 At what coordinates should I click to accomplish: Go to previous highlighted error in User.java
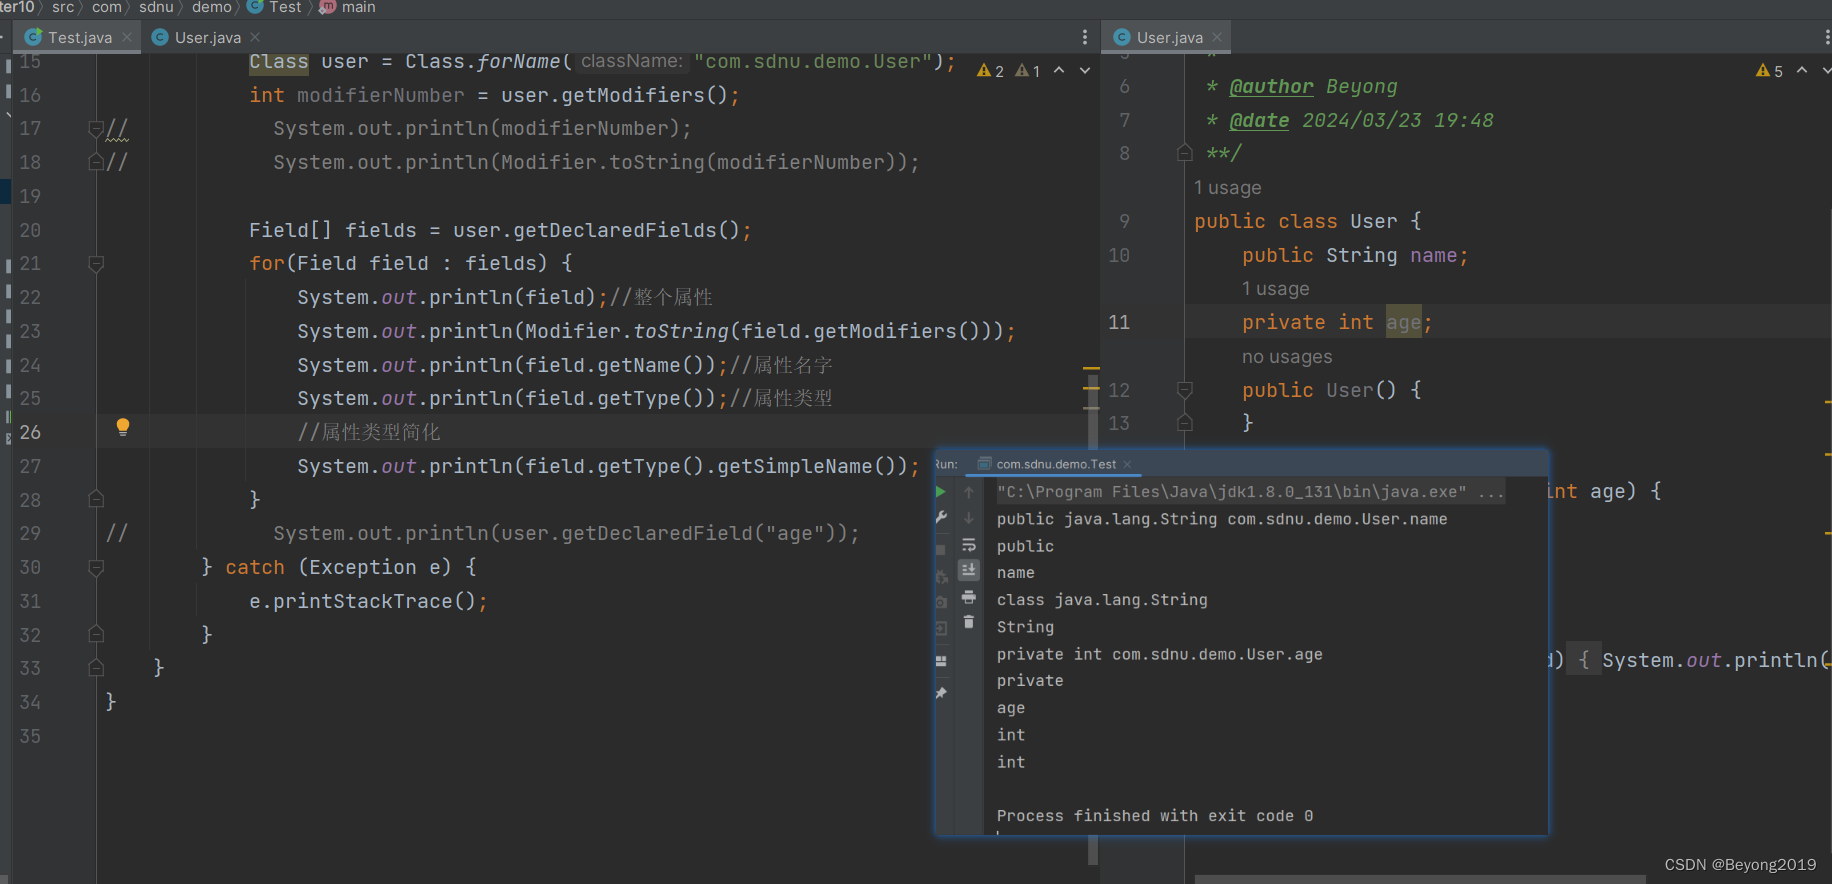(x=1802, y=70)
